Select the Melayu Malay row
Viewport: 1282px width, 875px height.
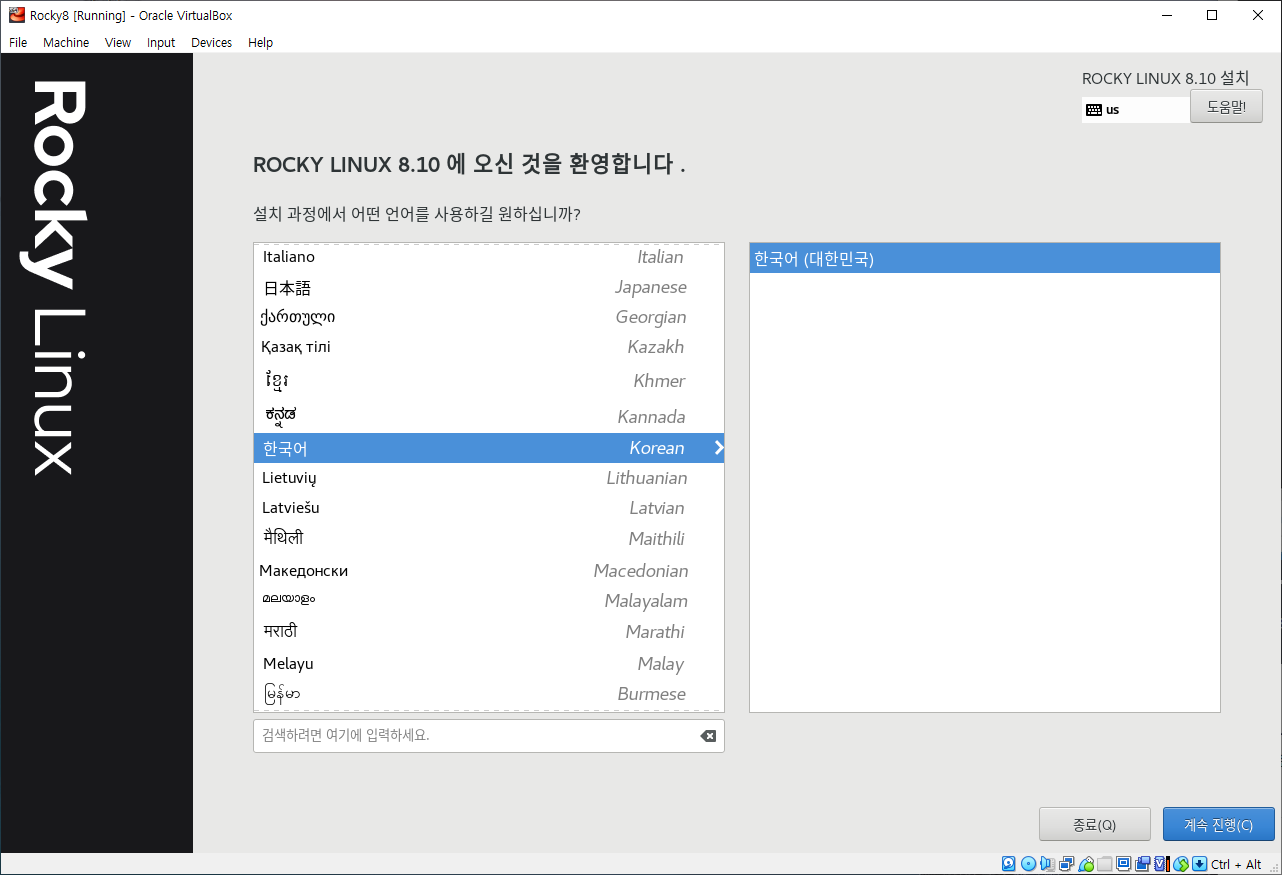tap(489, 664)
